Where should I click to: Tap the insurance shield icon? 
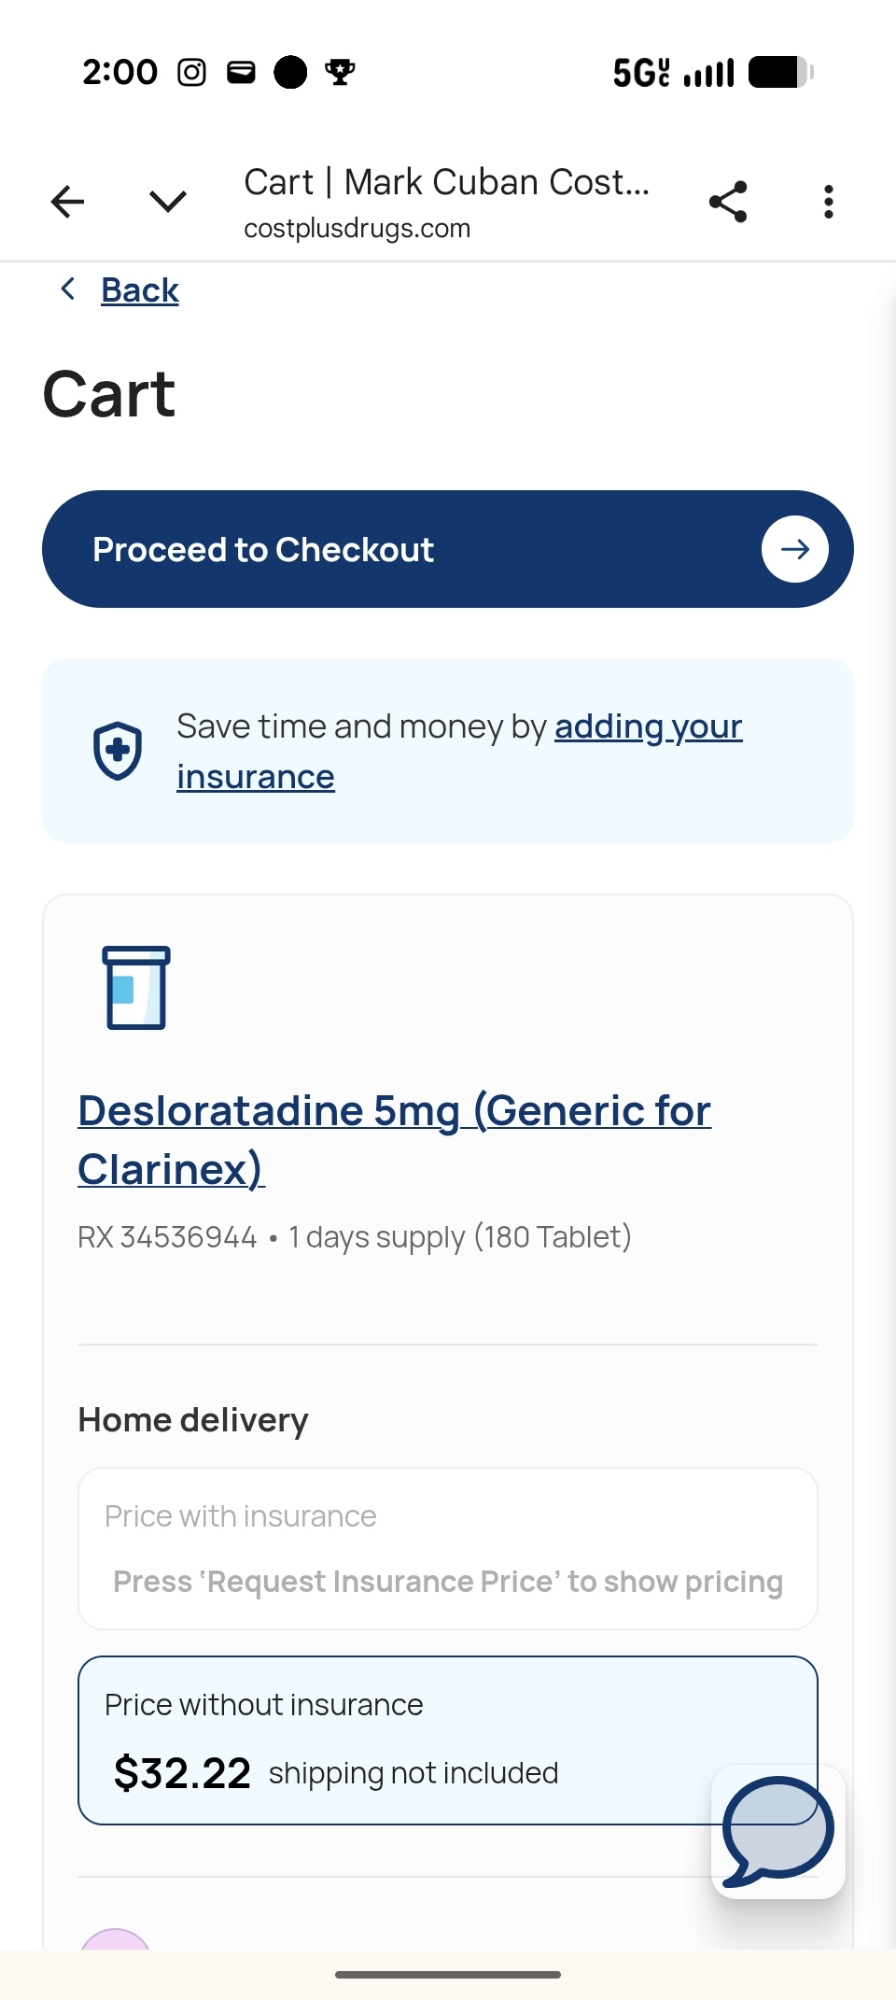(x=118, y=750)
